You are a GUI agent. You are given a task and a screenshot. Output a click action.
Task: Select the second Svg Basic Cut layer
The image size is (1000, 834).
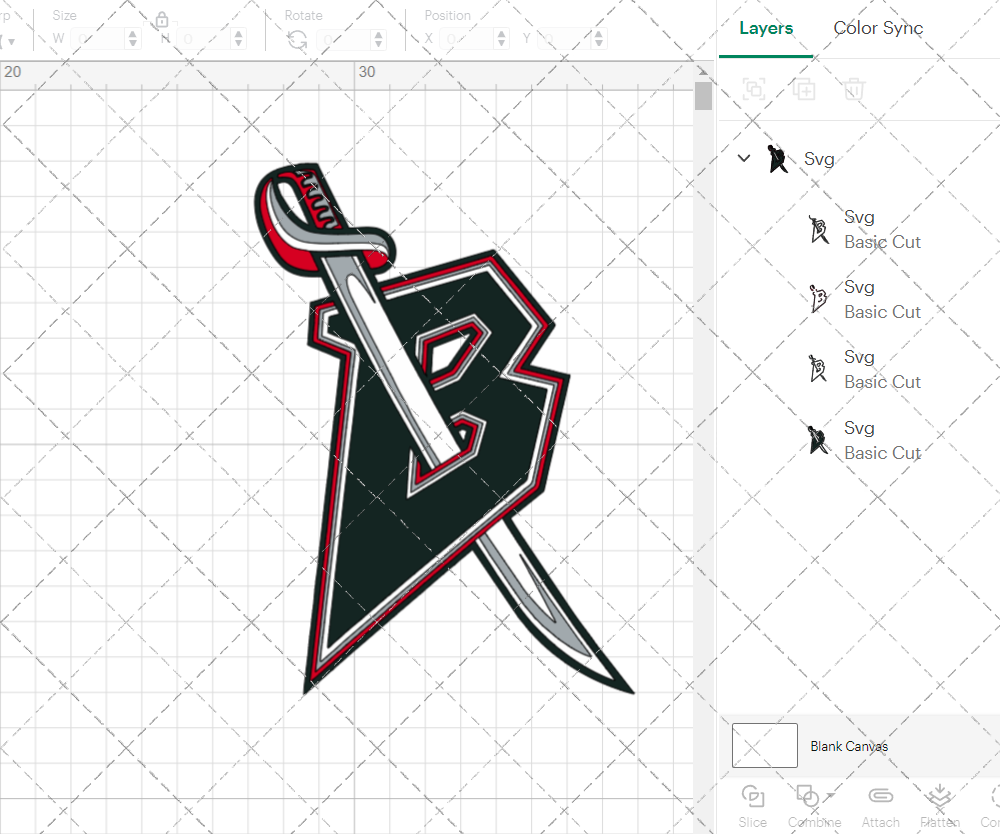[864, 300]
